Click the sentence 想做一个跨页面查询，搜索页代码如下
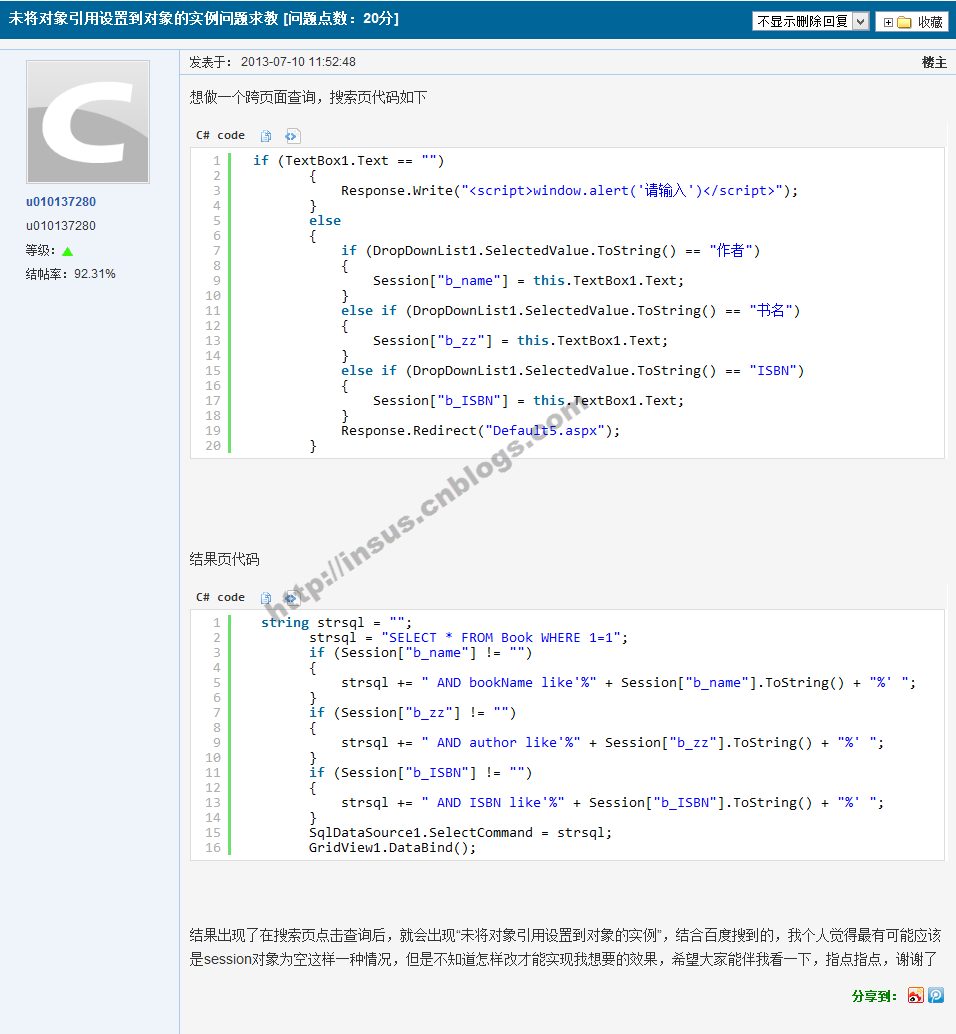The image size is (956, 1034). (308, 98)
